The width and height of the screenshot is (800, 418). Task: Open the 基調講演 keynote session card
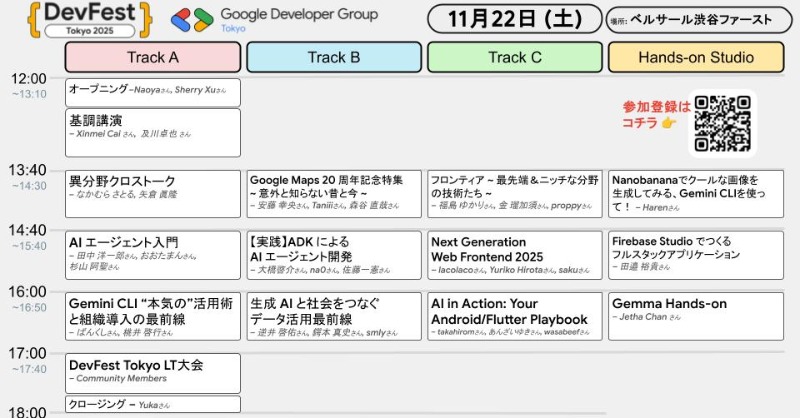click(153, 133)
